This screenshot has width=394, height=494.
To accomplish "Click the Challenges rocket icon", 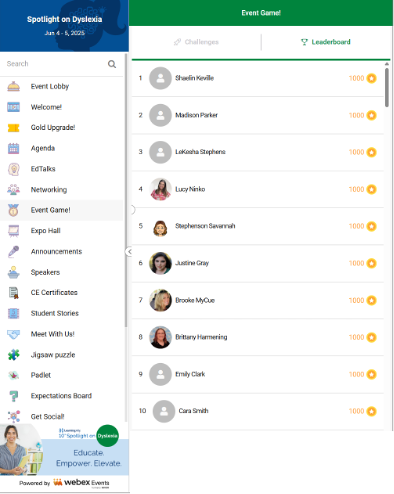I will click(x=177, y=42).
